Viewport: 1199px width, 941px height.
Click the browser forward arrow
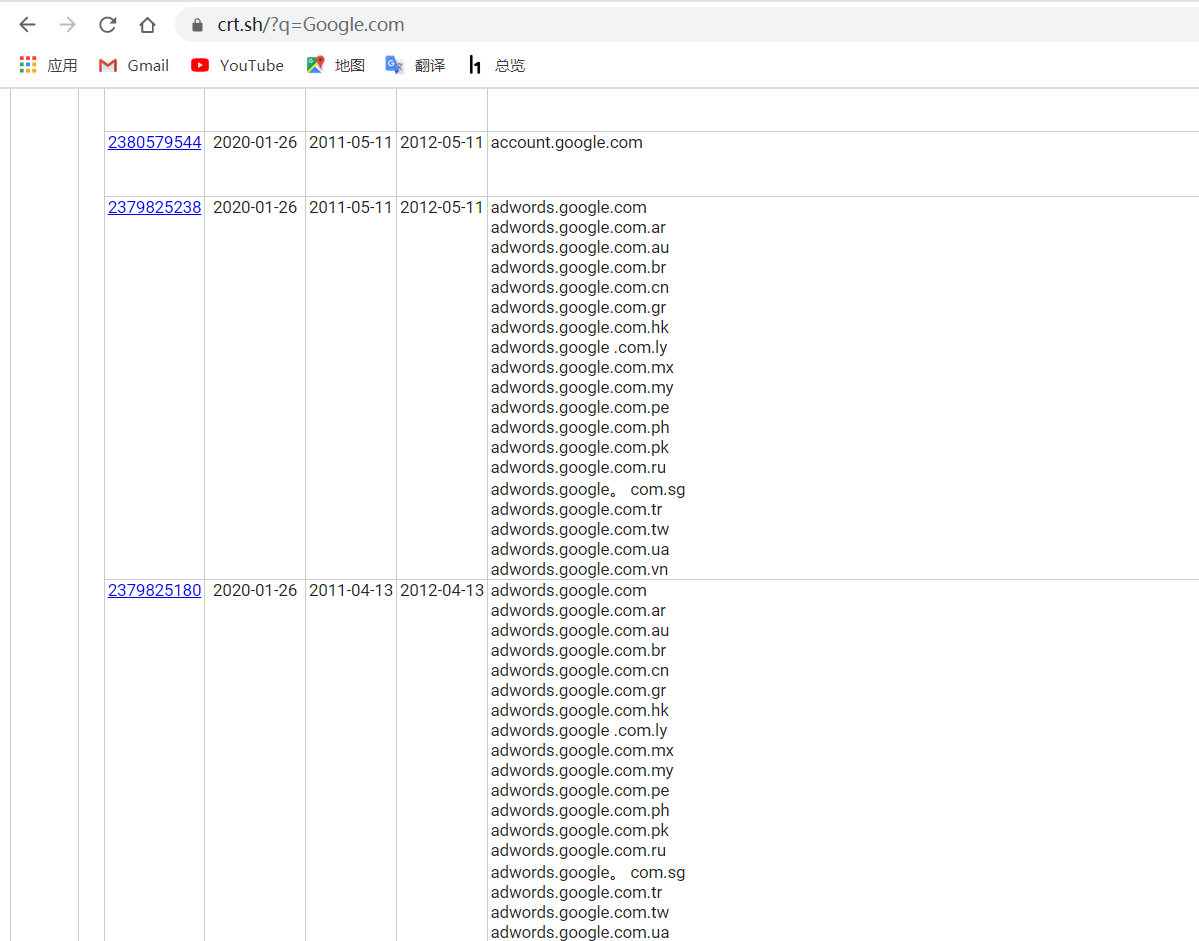click(67, 24)
